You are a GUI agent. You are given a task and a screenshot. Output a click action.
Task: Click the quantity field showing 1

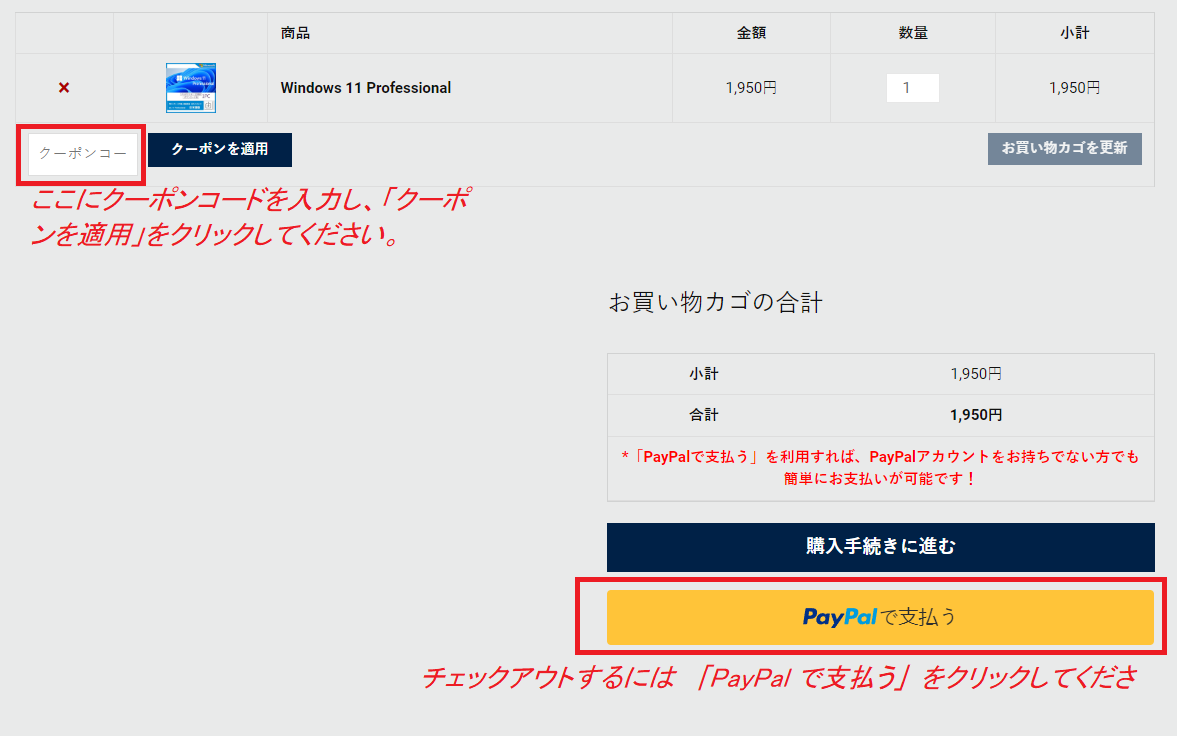912,87
